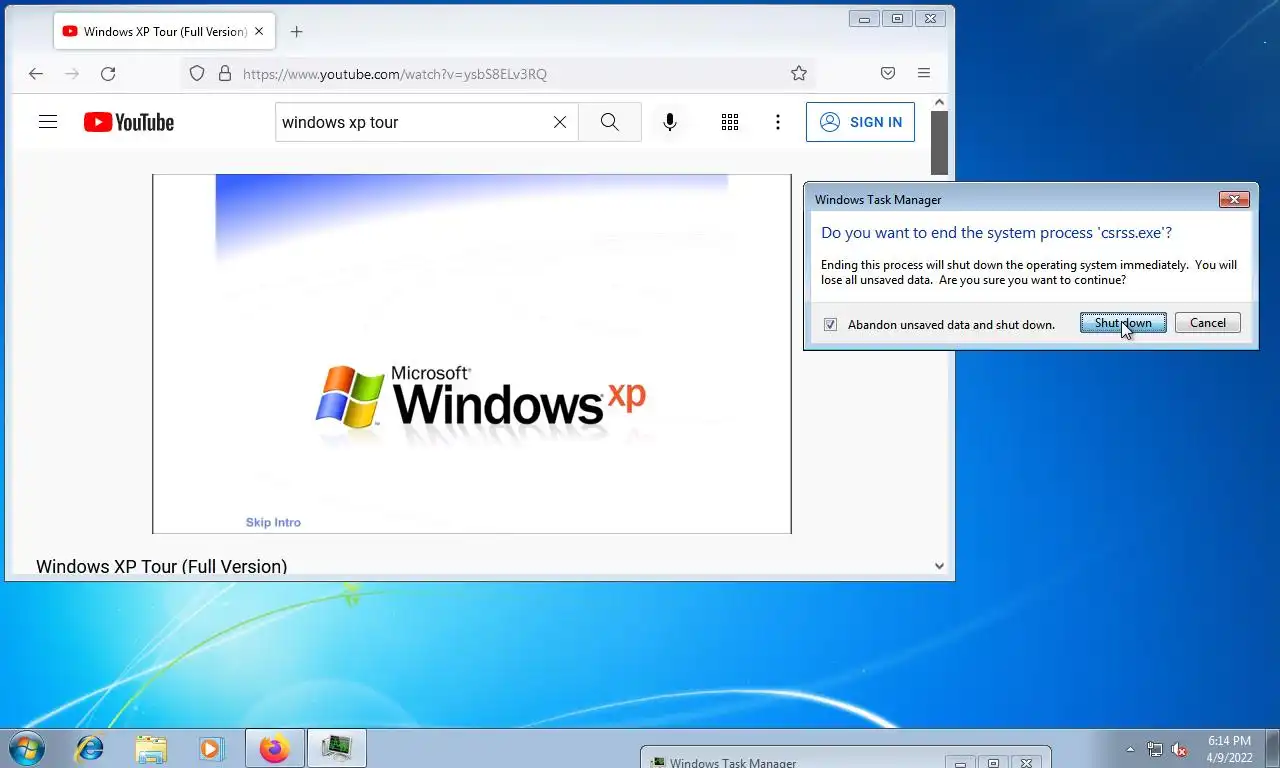Click the SIGN IN button
This screenshot has height=768, width=1280.
point(860,122)
